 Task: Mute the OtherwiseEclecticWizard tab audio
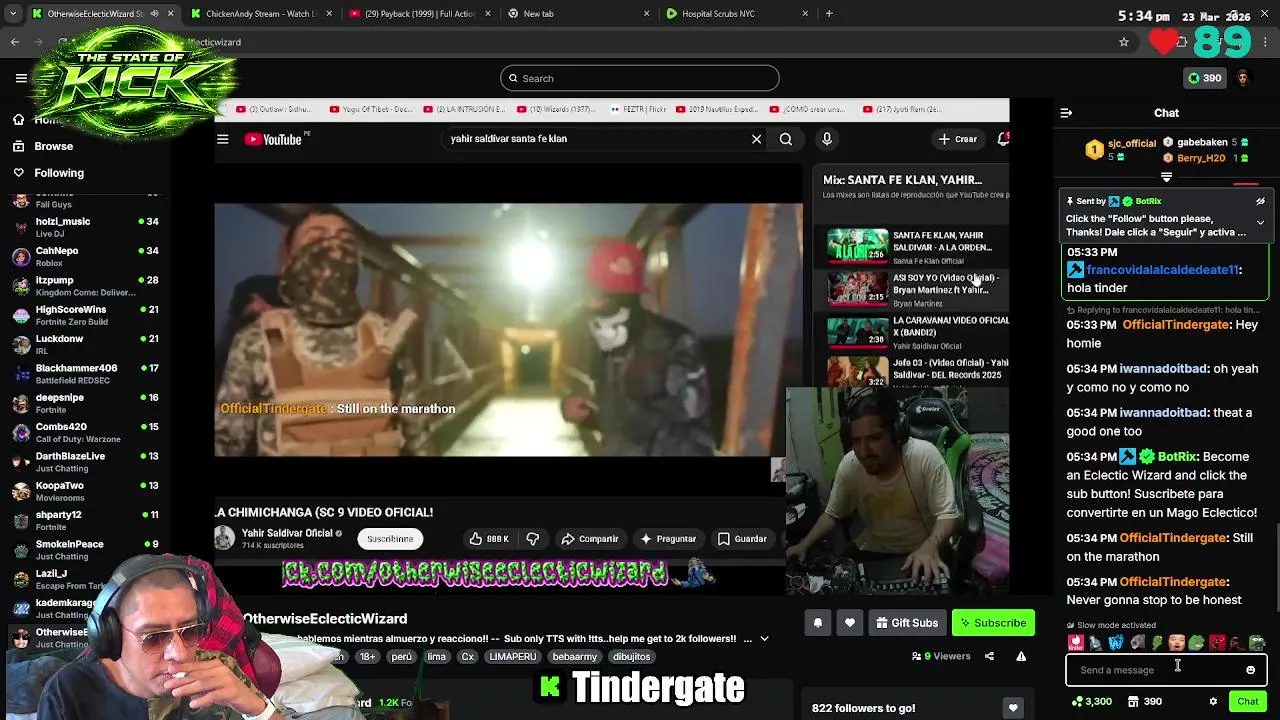154,13
